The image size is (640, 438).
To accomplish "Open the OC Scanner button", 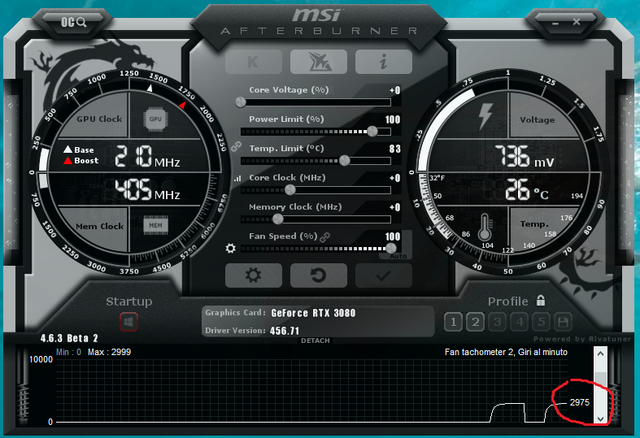I will click(74, 22).
